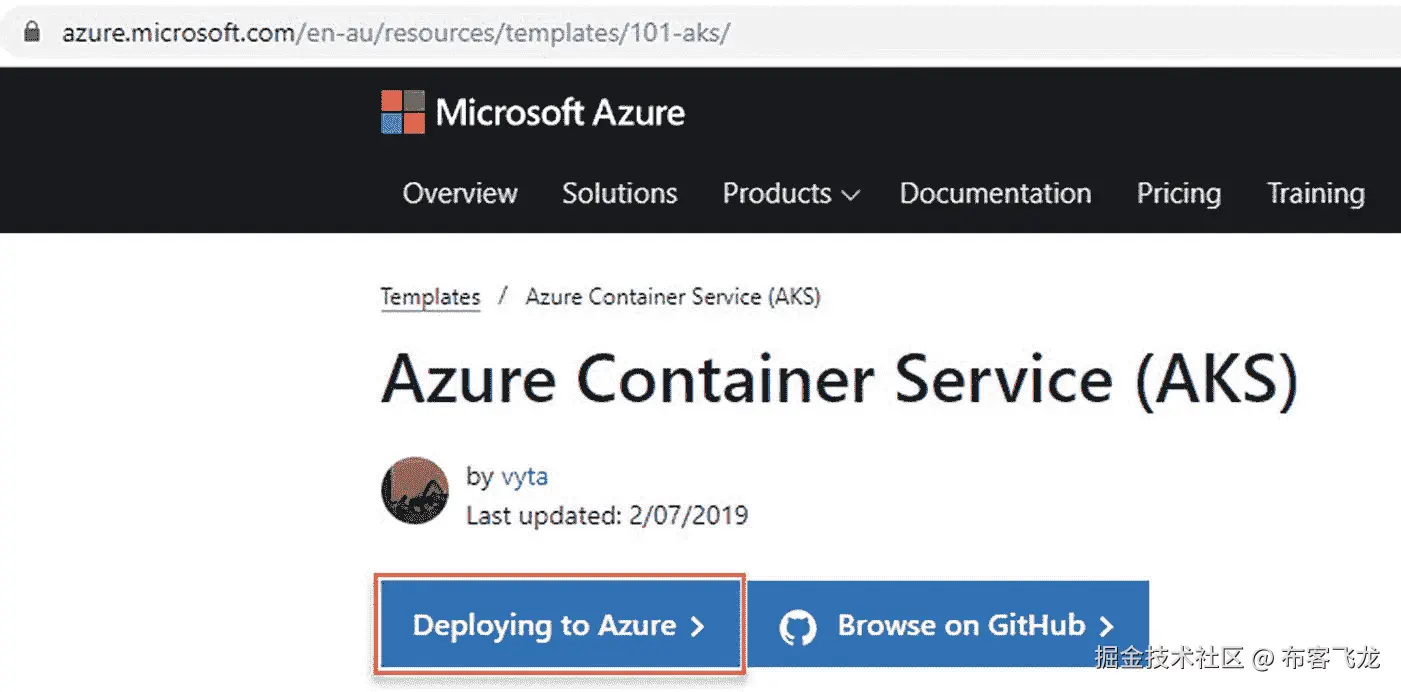This screenshot has height=692, width=1401.
Task: Click the Azure Container Service (AKS) breadcrumb text
Action: (x=673, y=297)
